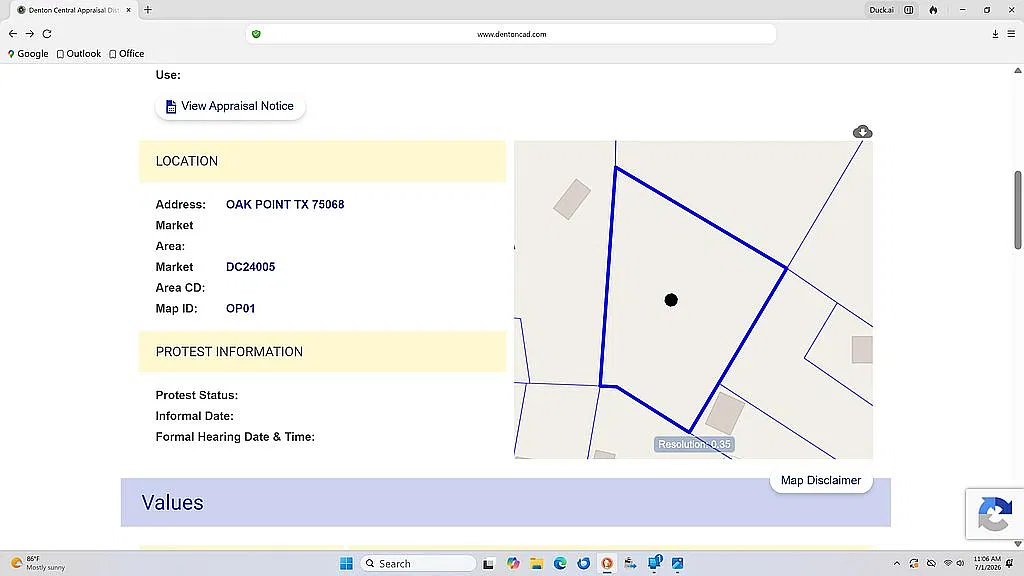Select the Denton Central Appraisal District tab
The height and width of the screenshot is (576, 1024).
point(73,10)
